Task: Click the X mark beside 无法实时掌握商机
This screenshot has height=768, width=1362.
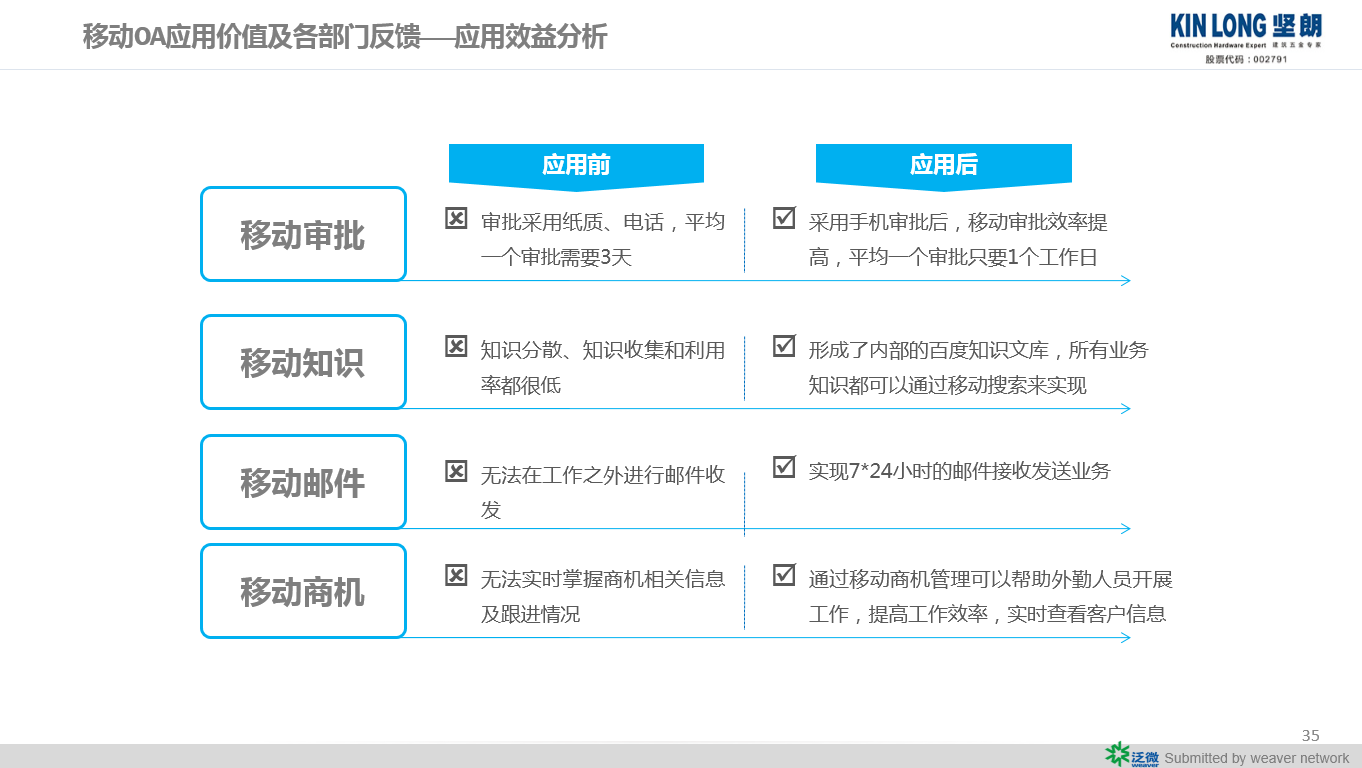Action: (456, 575)
